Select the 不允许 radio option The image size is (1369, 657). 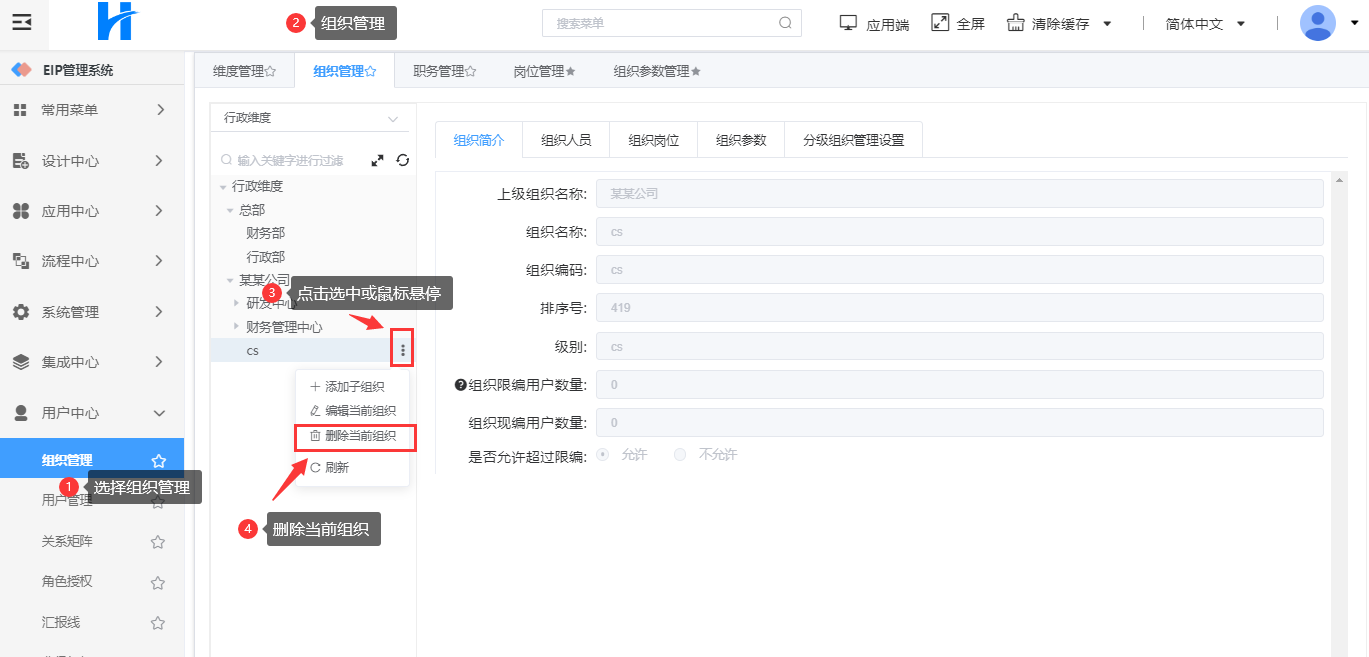pos(680,454)
